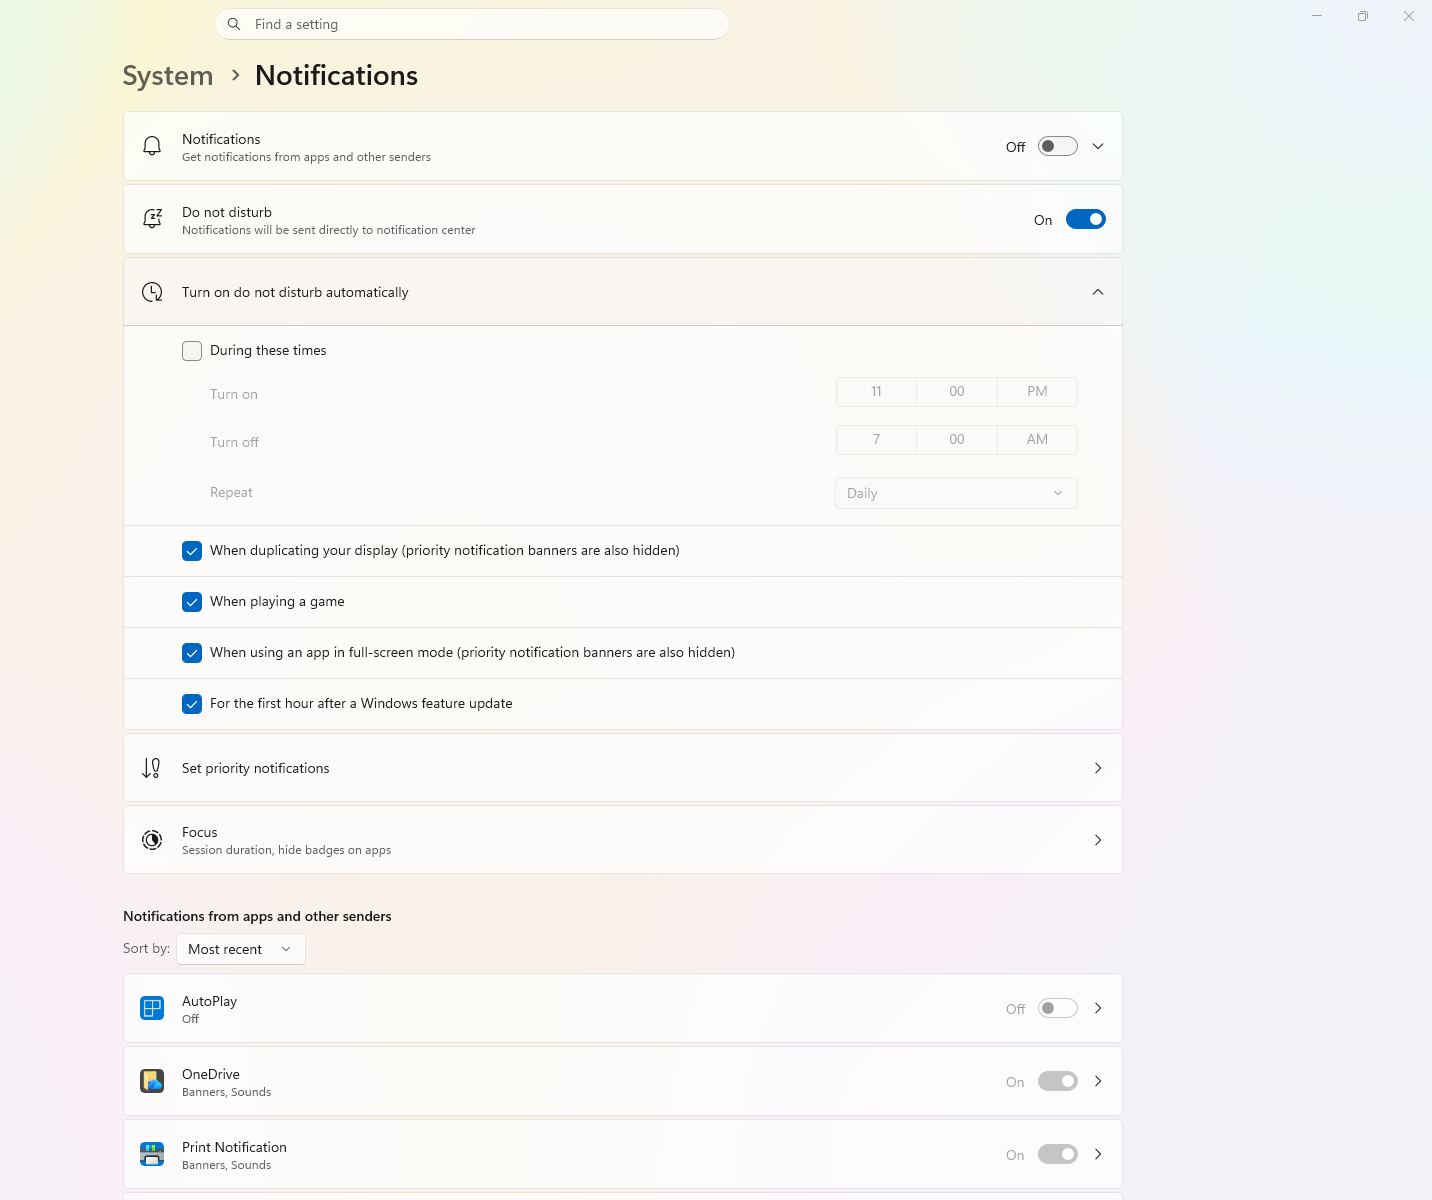Open Focus settings chevron
Screen dimensions: 1432x1200
pos(1098,840)
